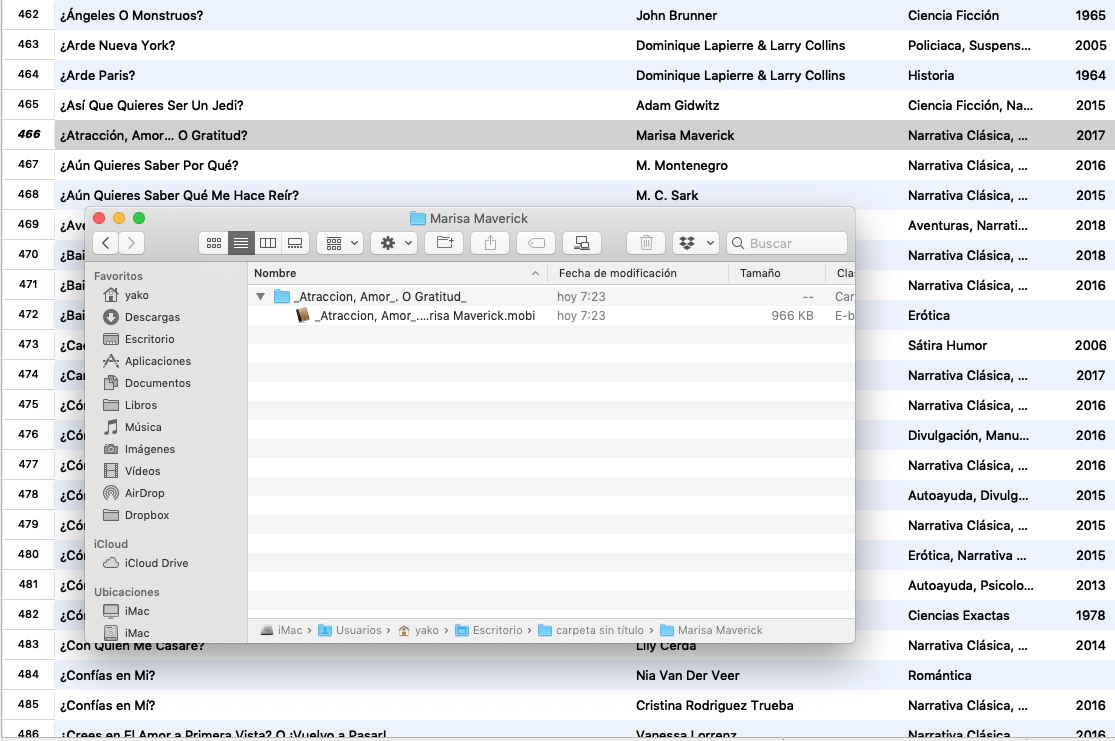Image resolution: width=1115 pixels, height=741 pixels.
Task: Open Imágenes in Finder sidebar
Action: (139, 449)
